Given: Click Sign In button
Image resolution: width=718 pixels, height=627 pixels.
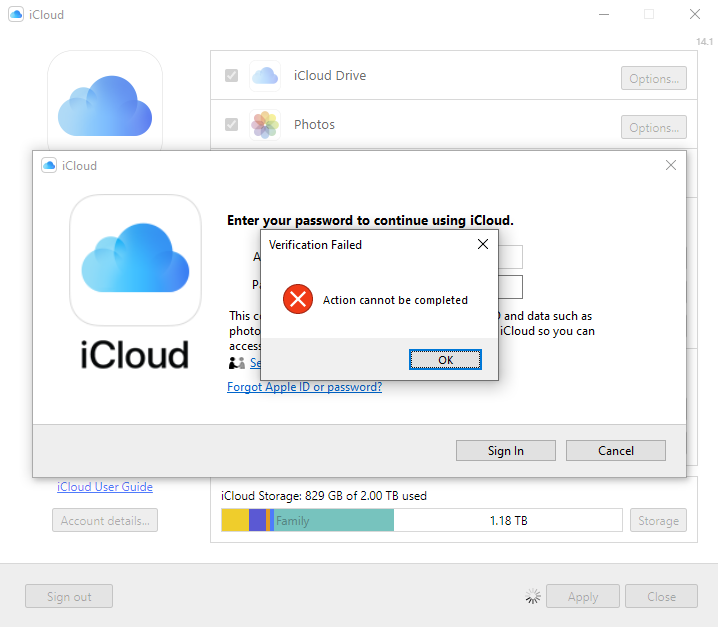Looking at the screenshot, I should [x=506, y=451].
